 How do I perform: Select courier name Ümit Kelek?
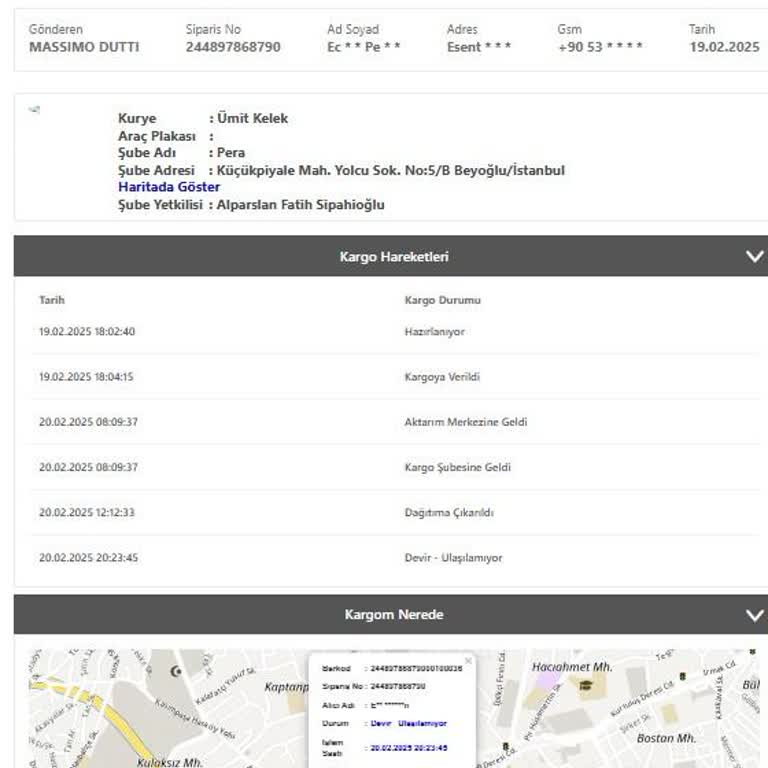click(252, 119)
